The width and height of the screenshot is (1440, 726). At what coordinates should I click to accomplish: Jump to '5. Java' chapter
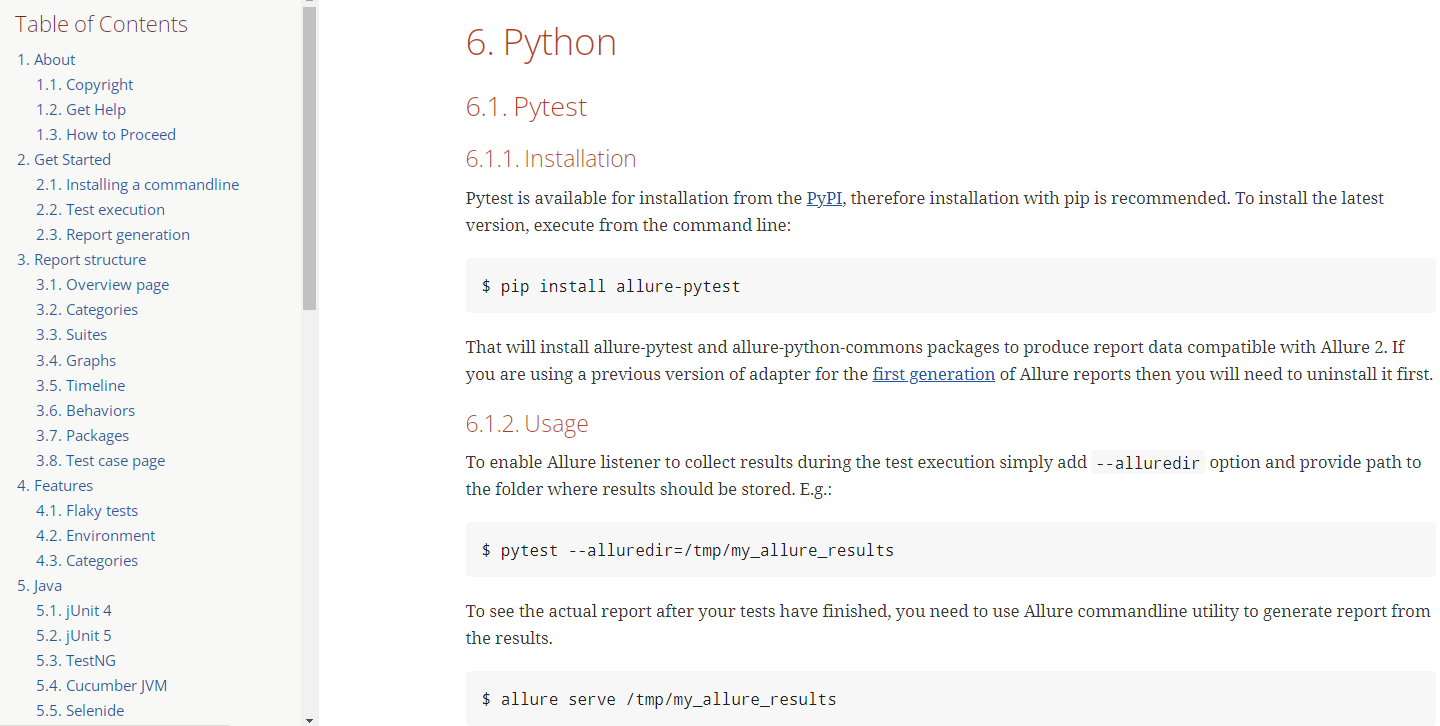(x=40, y=585)
